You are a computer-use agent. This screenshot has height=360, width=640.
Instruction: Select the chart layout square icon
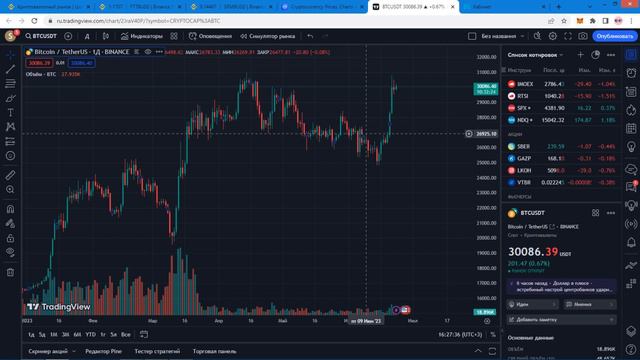(472, 36)
